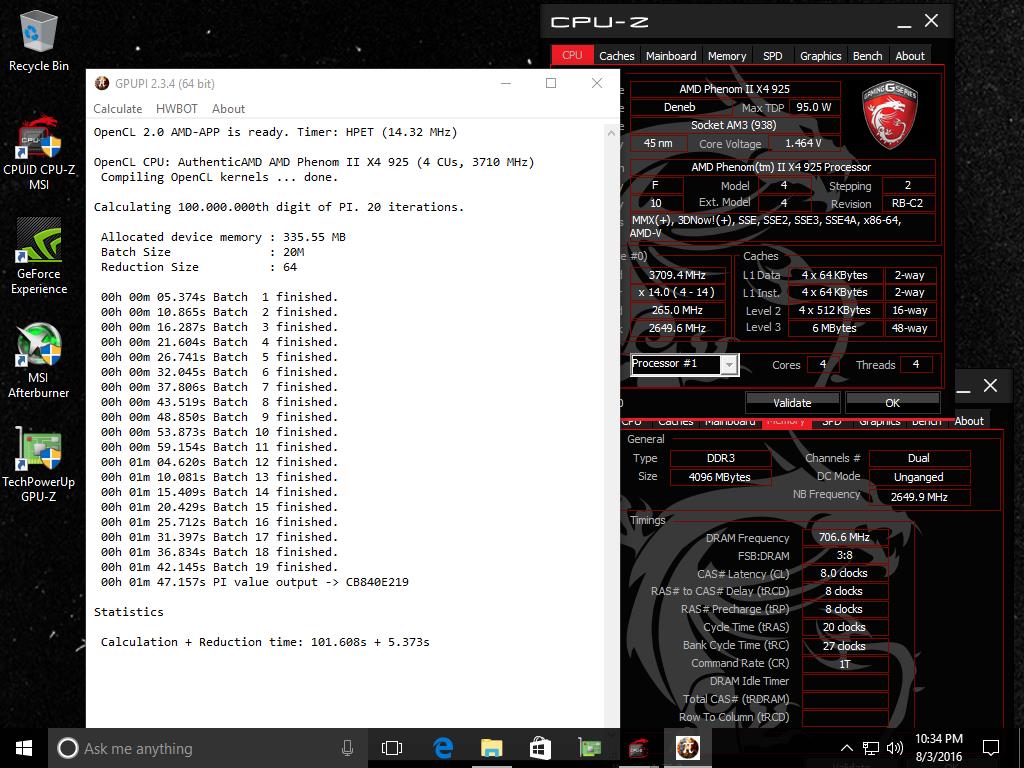Open the Recycle Bin desktop icon
The image size is (1024, 768).
click(x=39, y=41)
